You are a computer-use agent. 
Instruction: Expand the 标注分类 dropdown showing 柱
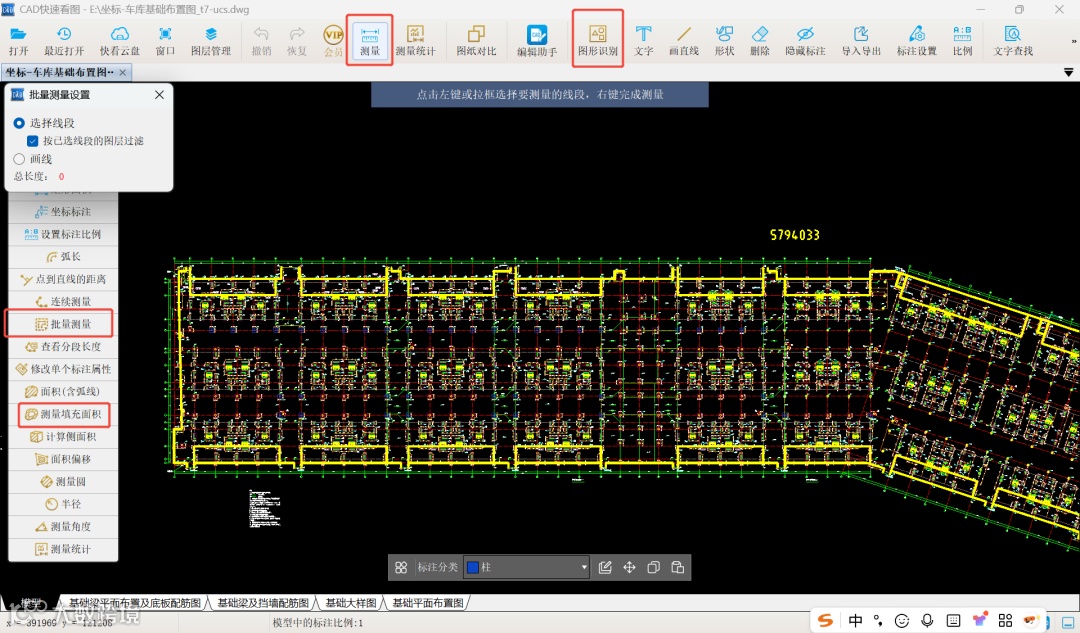coord(584,567)
